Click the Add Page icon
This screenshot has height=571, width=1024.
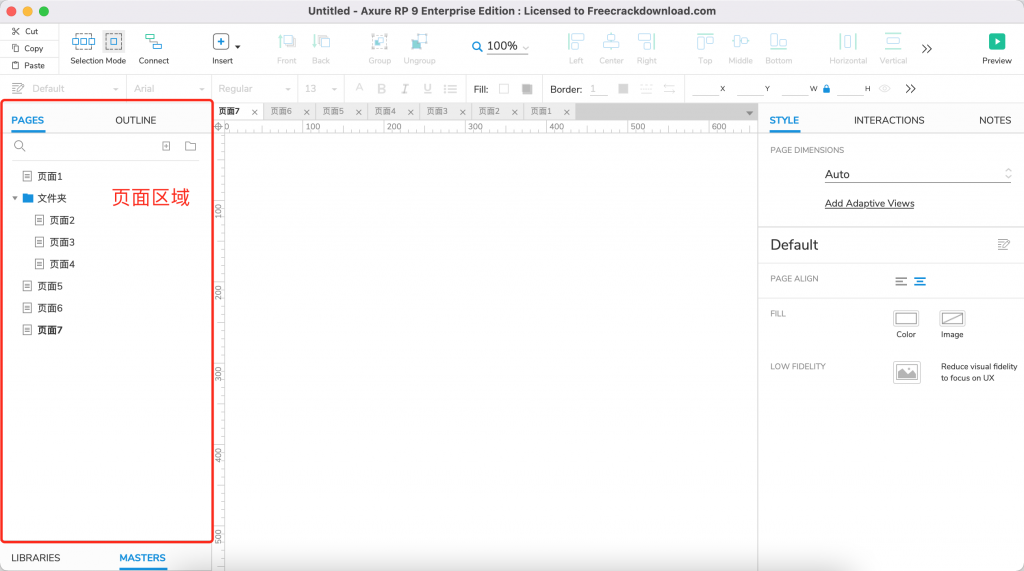point(166,146)
